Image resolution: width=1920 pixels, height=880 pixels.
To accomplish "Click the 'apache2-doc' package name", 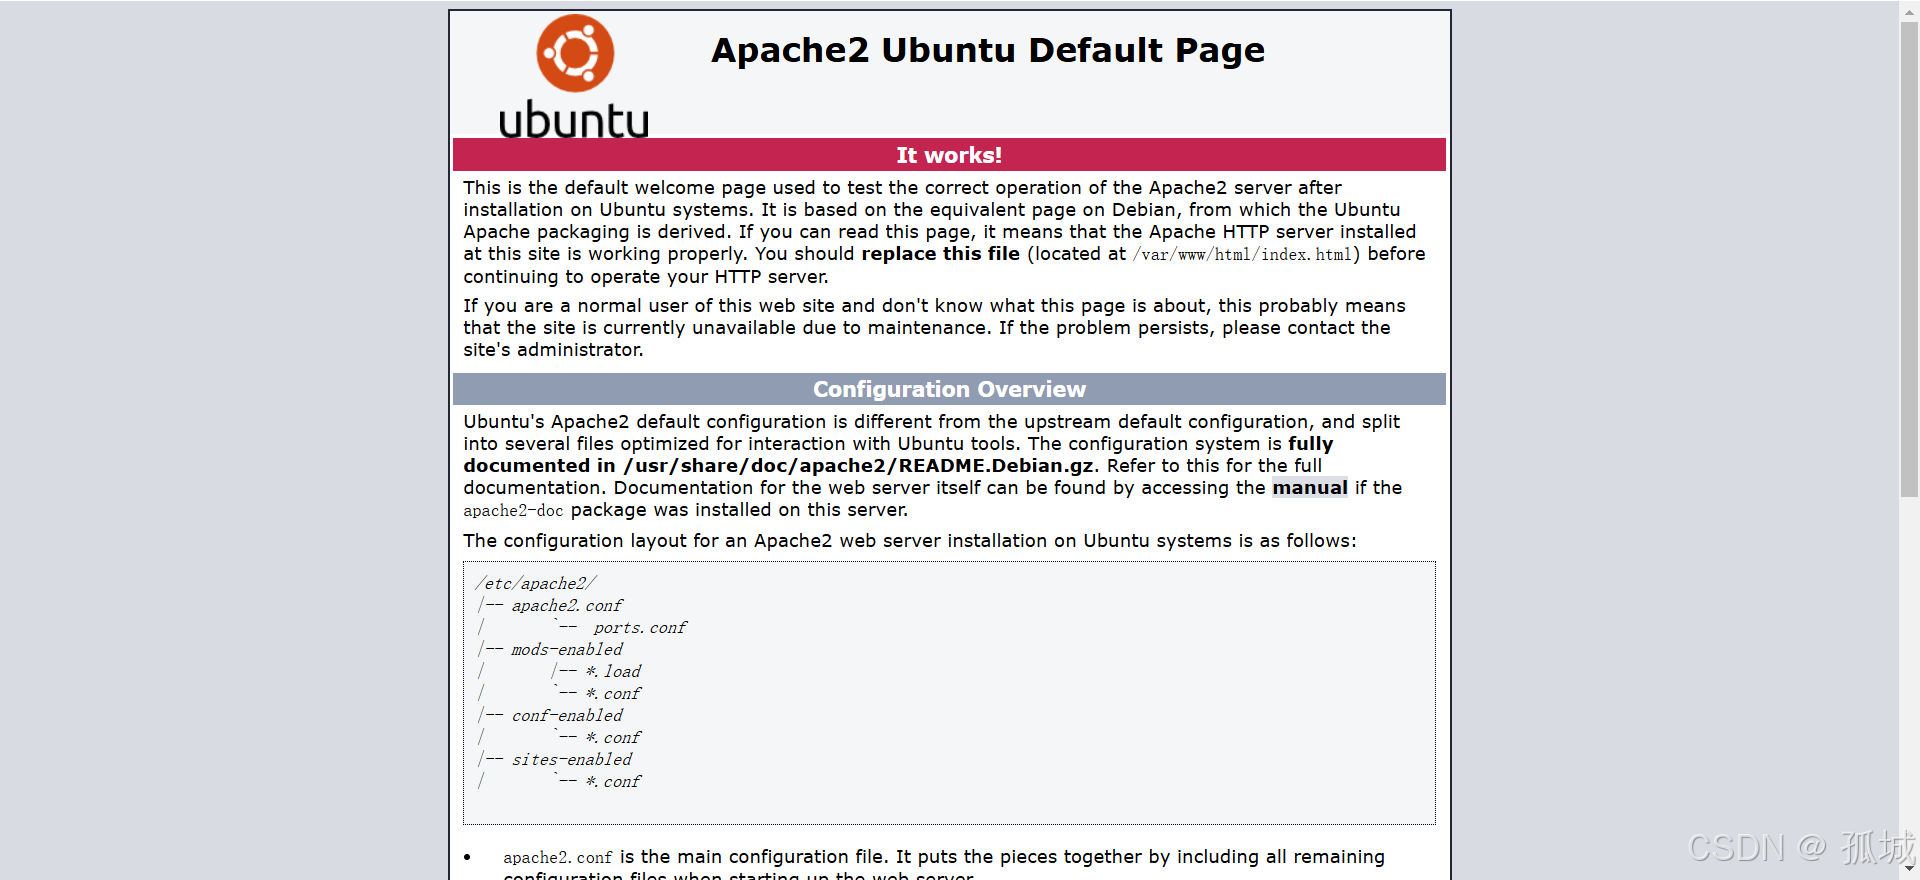I will (x=513, y=511).
